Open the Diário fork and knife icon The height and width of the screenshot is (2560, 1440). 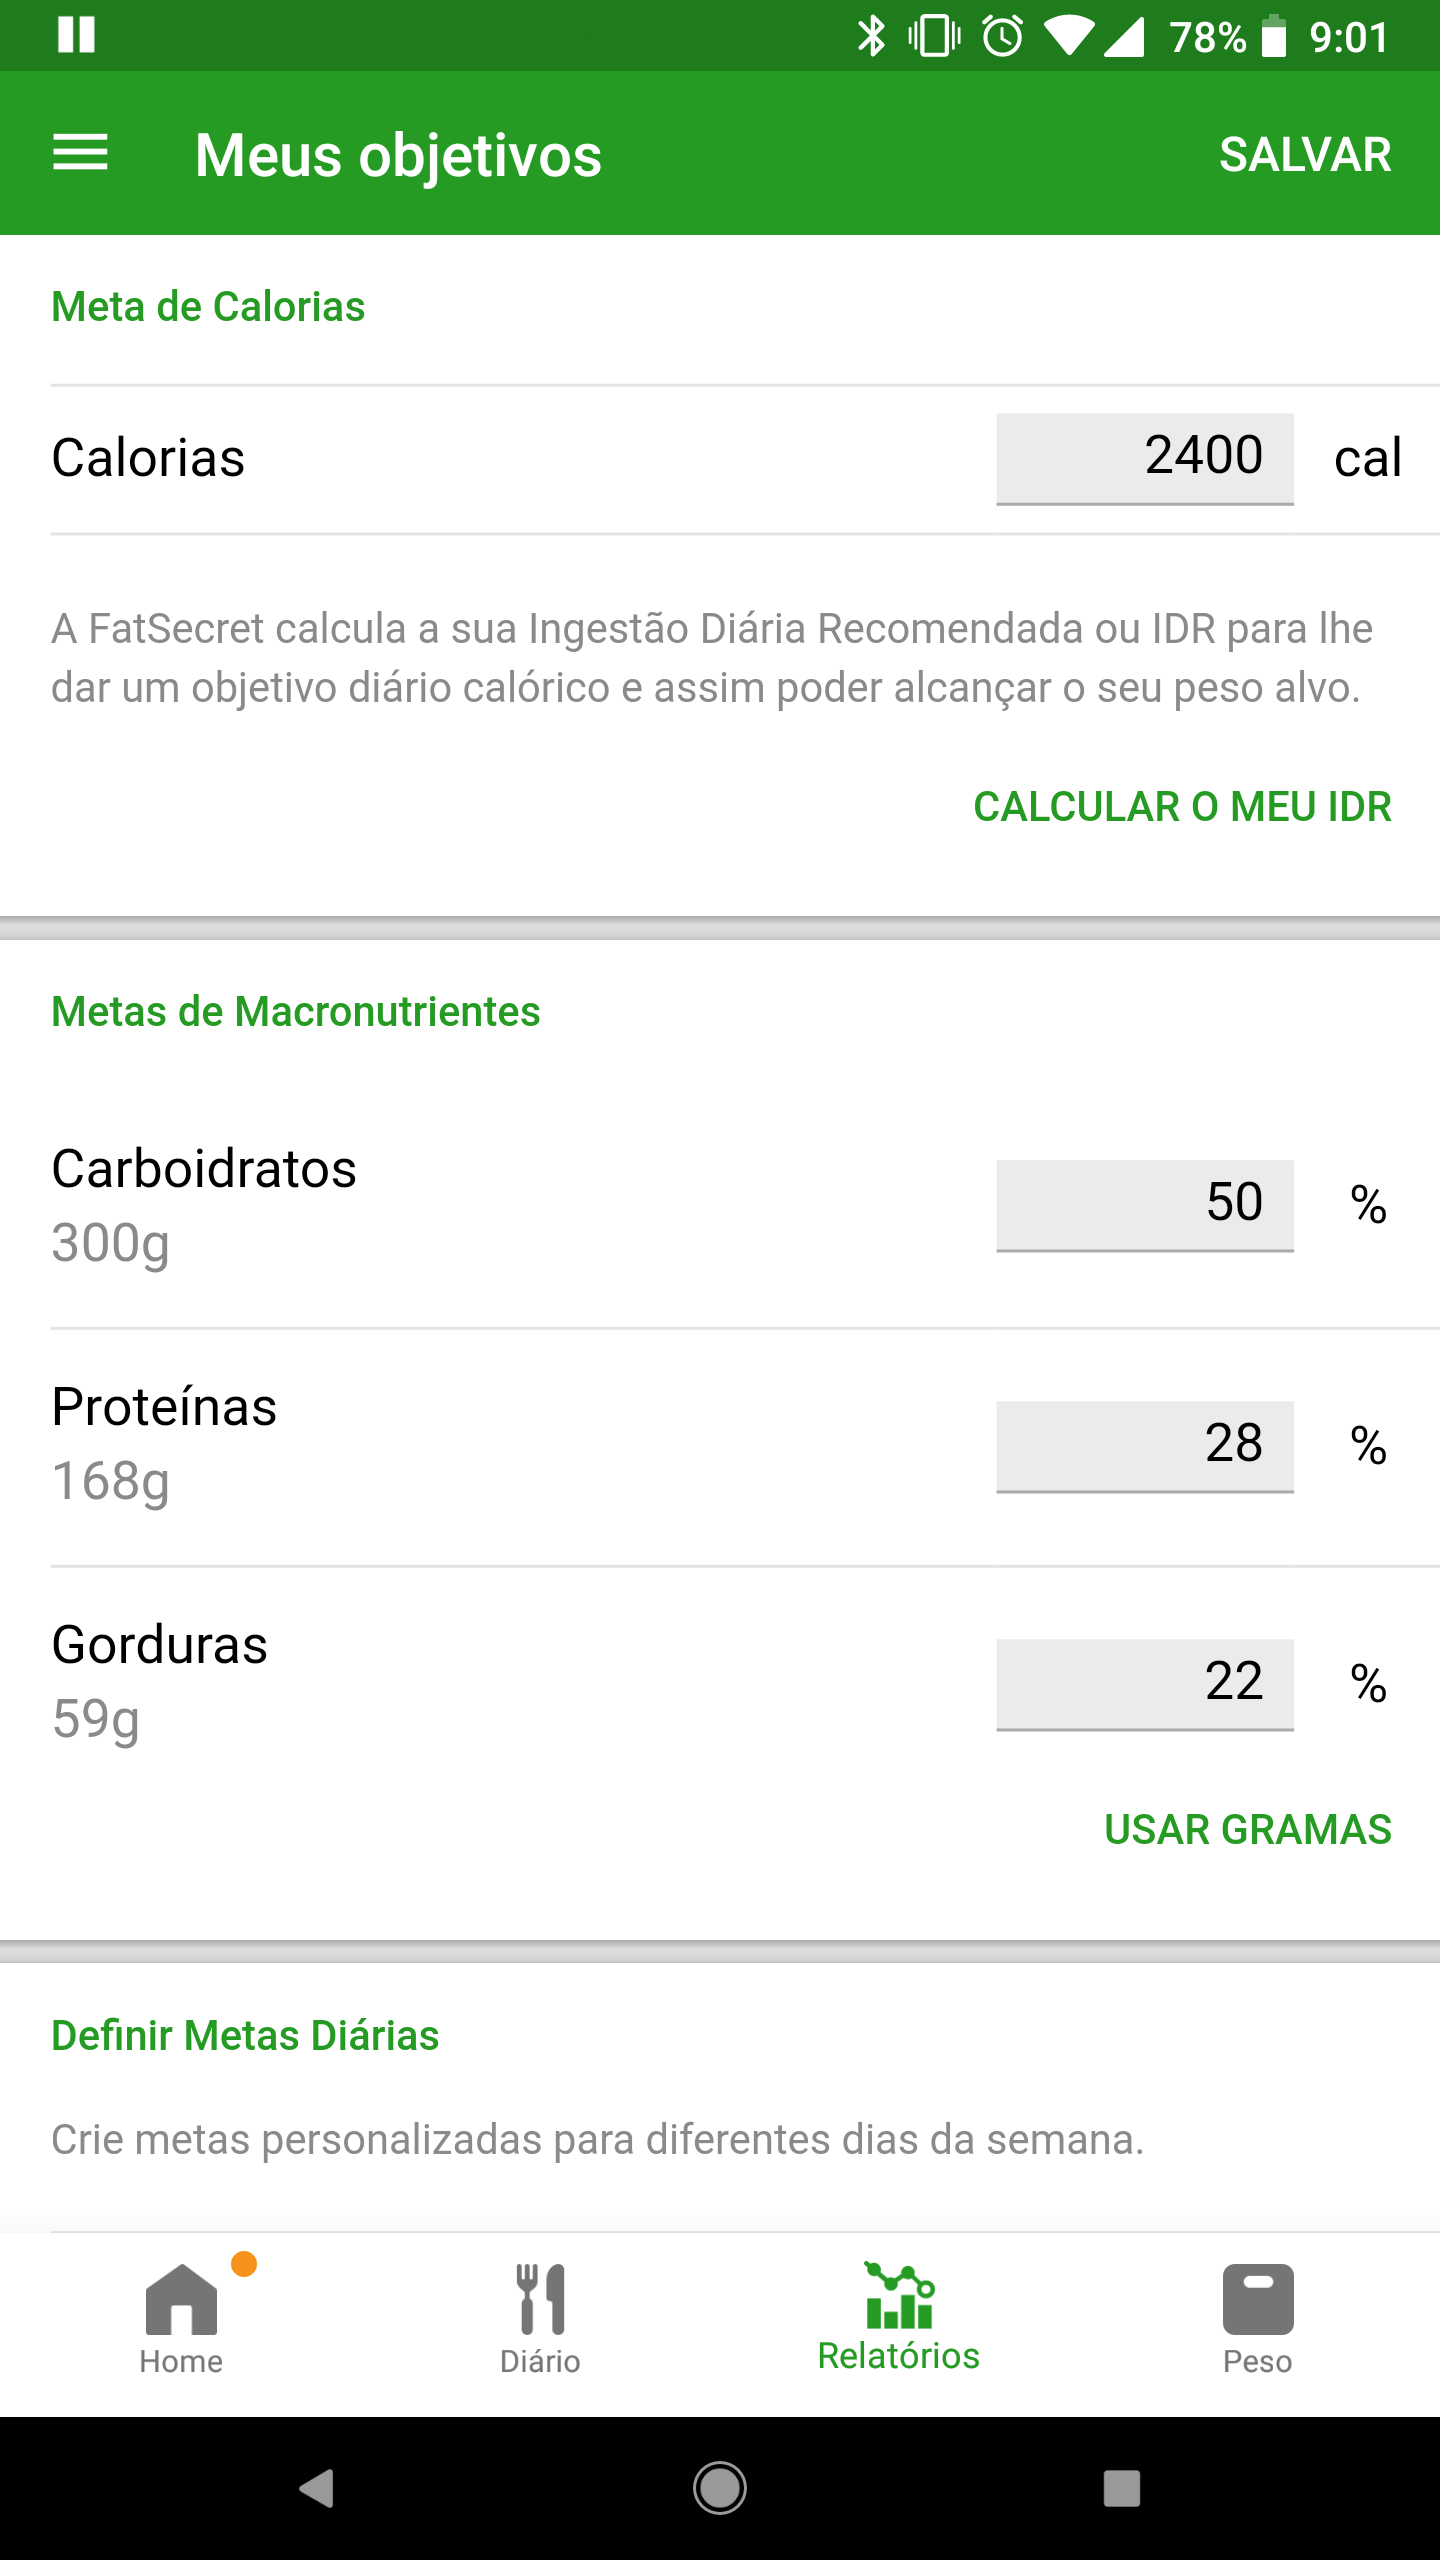(540, 2300)
